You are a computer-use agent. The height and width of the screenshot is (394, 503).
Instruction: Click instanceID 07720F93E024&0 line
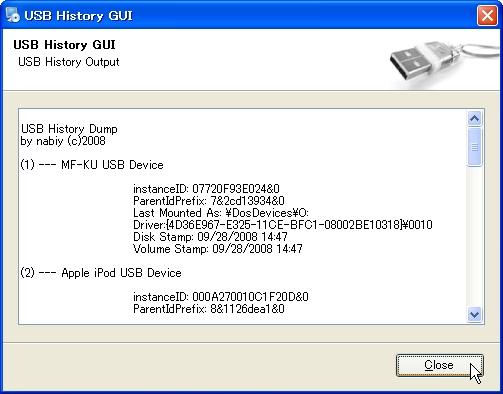point(206,189)
